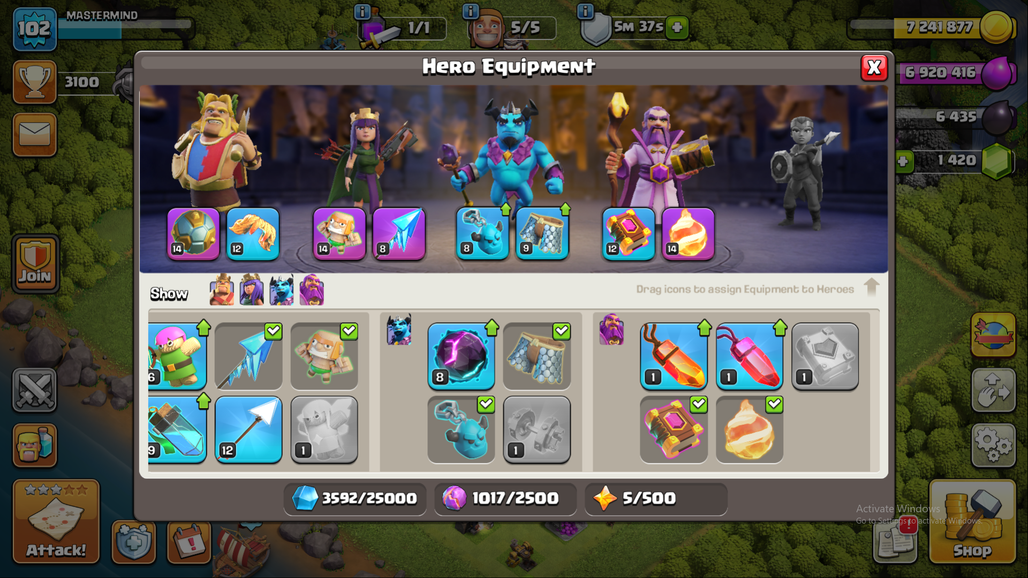Select the Healing Tome locked equipment
This screenshot has width=1028, height=578.
[825, 356]
